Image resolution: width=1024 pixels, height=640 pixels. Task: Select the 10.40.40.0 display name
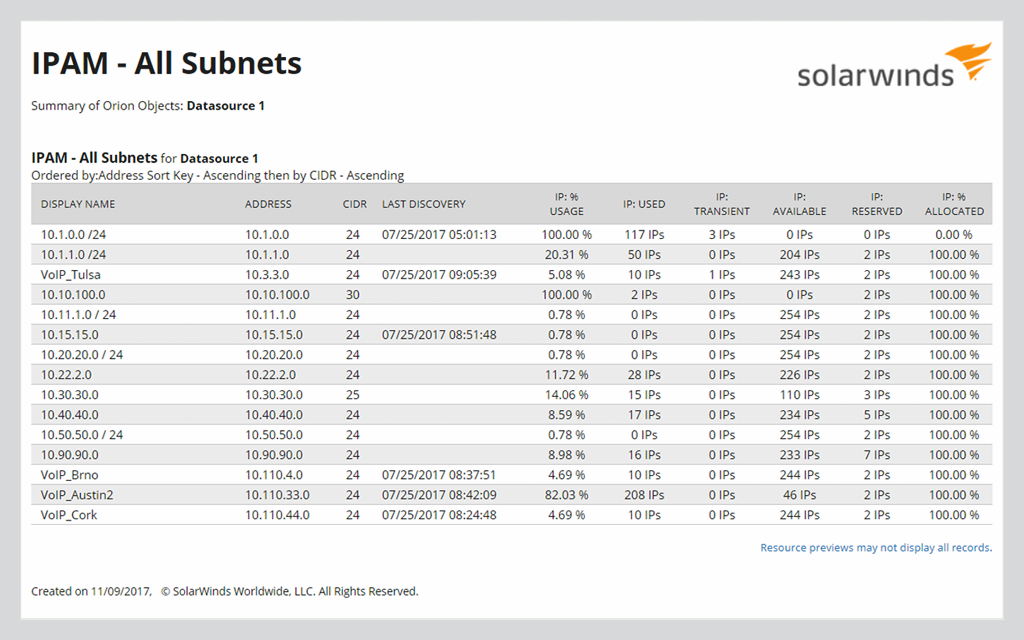click(x=69, y=415)
